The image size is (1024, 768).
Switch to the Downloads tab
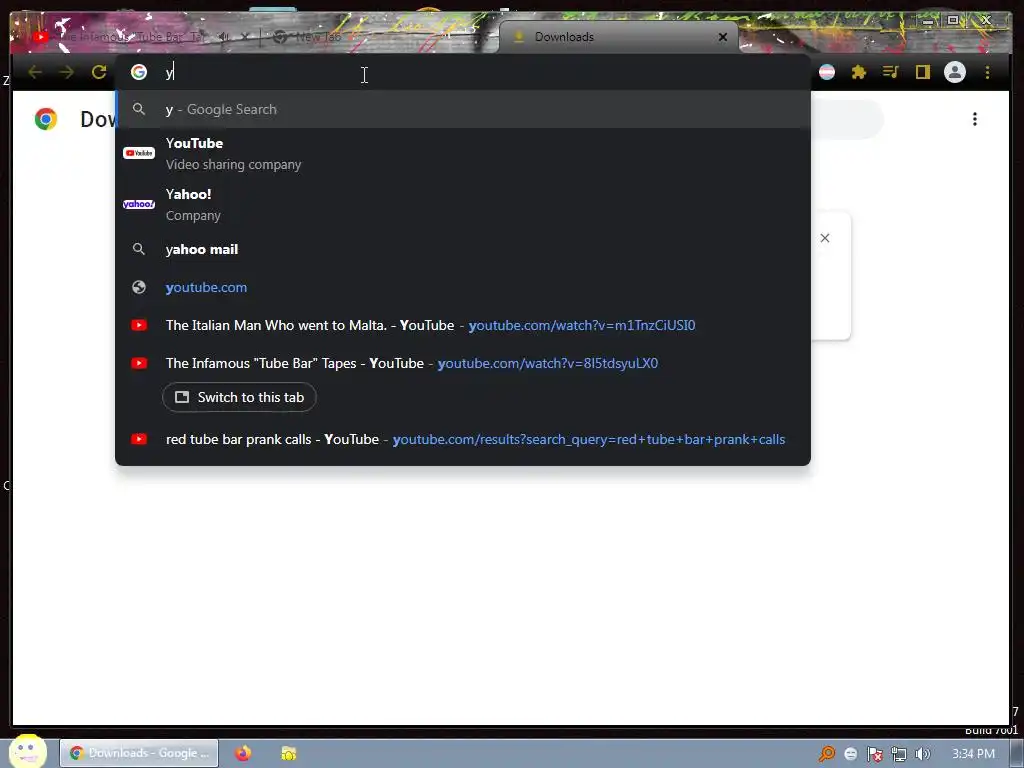click(618, 37)
